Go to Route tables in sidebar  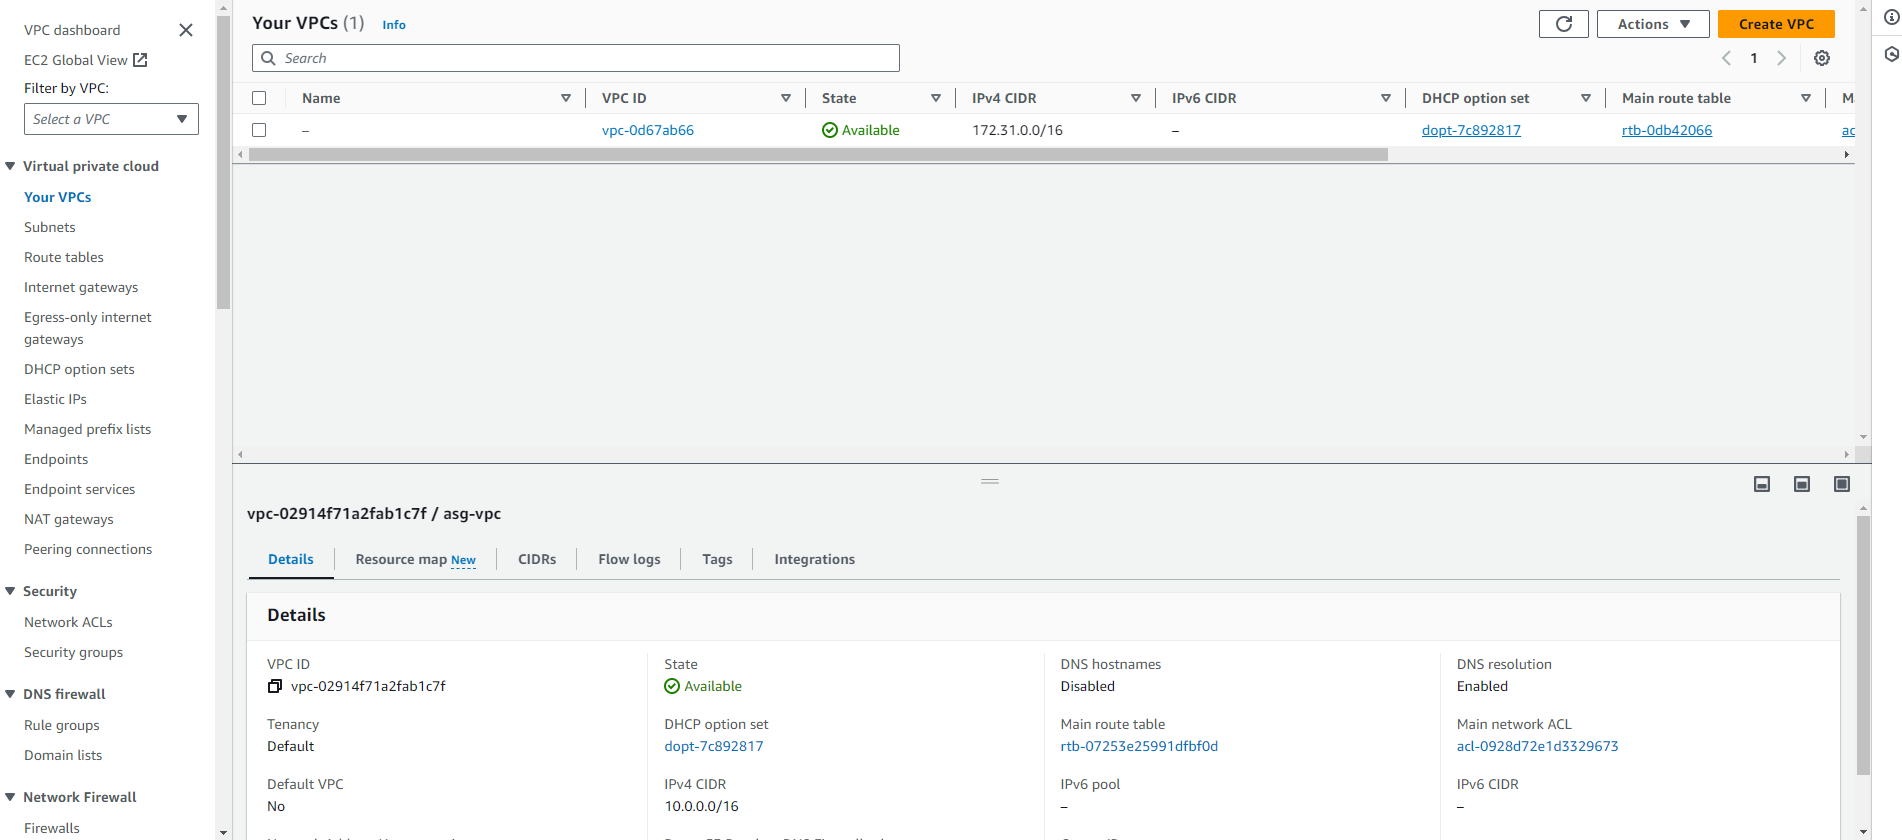(64, 257)
